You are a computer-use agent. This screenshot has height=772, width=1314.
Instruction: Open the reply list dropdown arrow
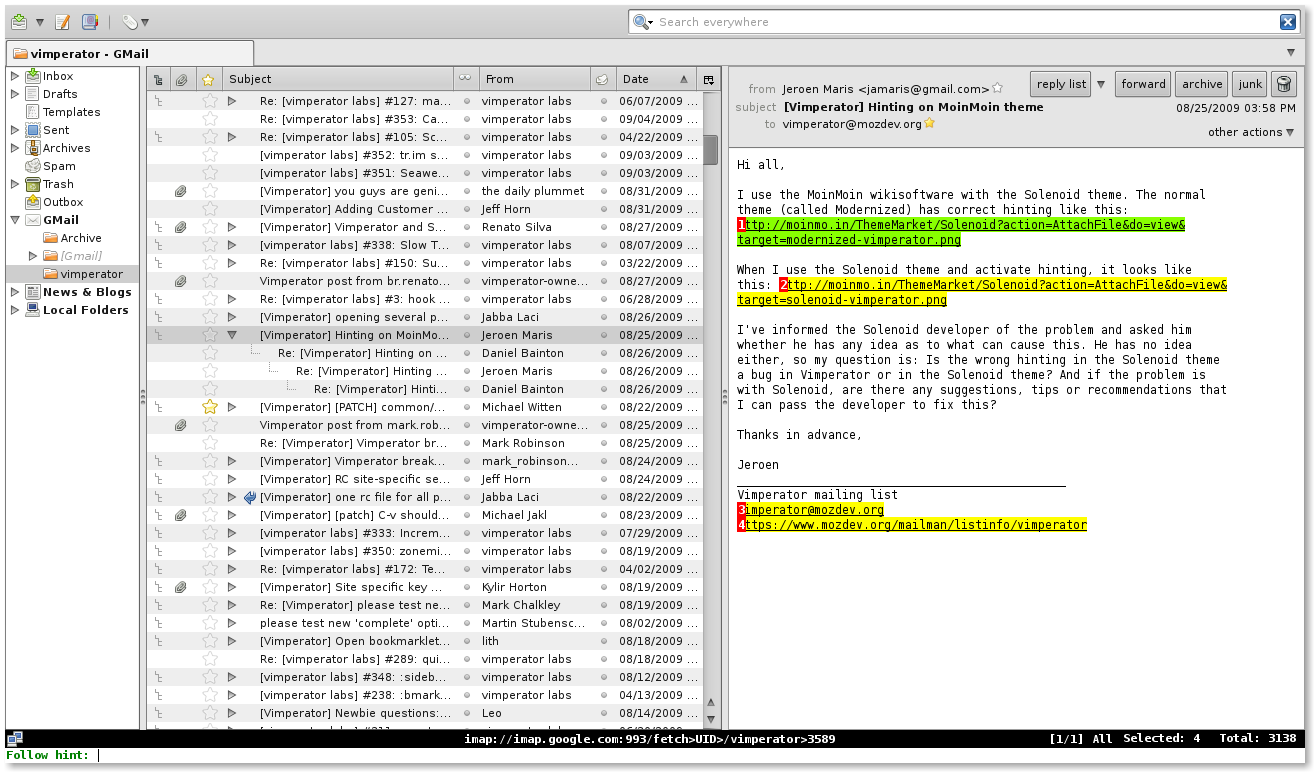click(1101, 84)
